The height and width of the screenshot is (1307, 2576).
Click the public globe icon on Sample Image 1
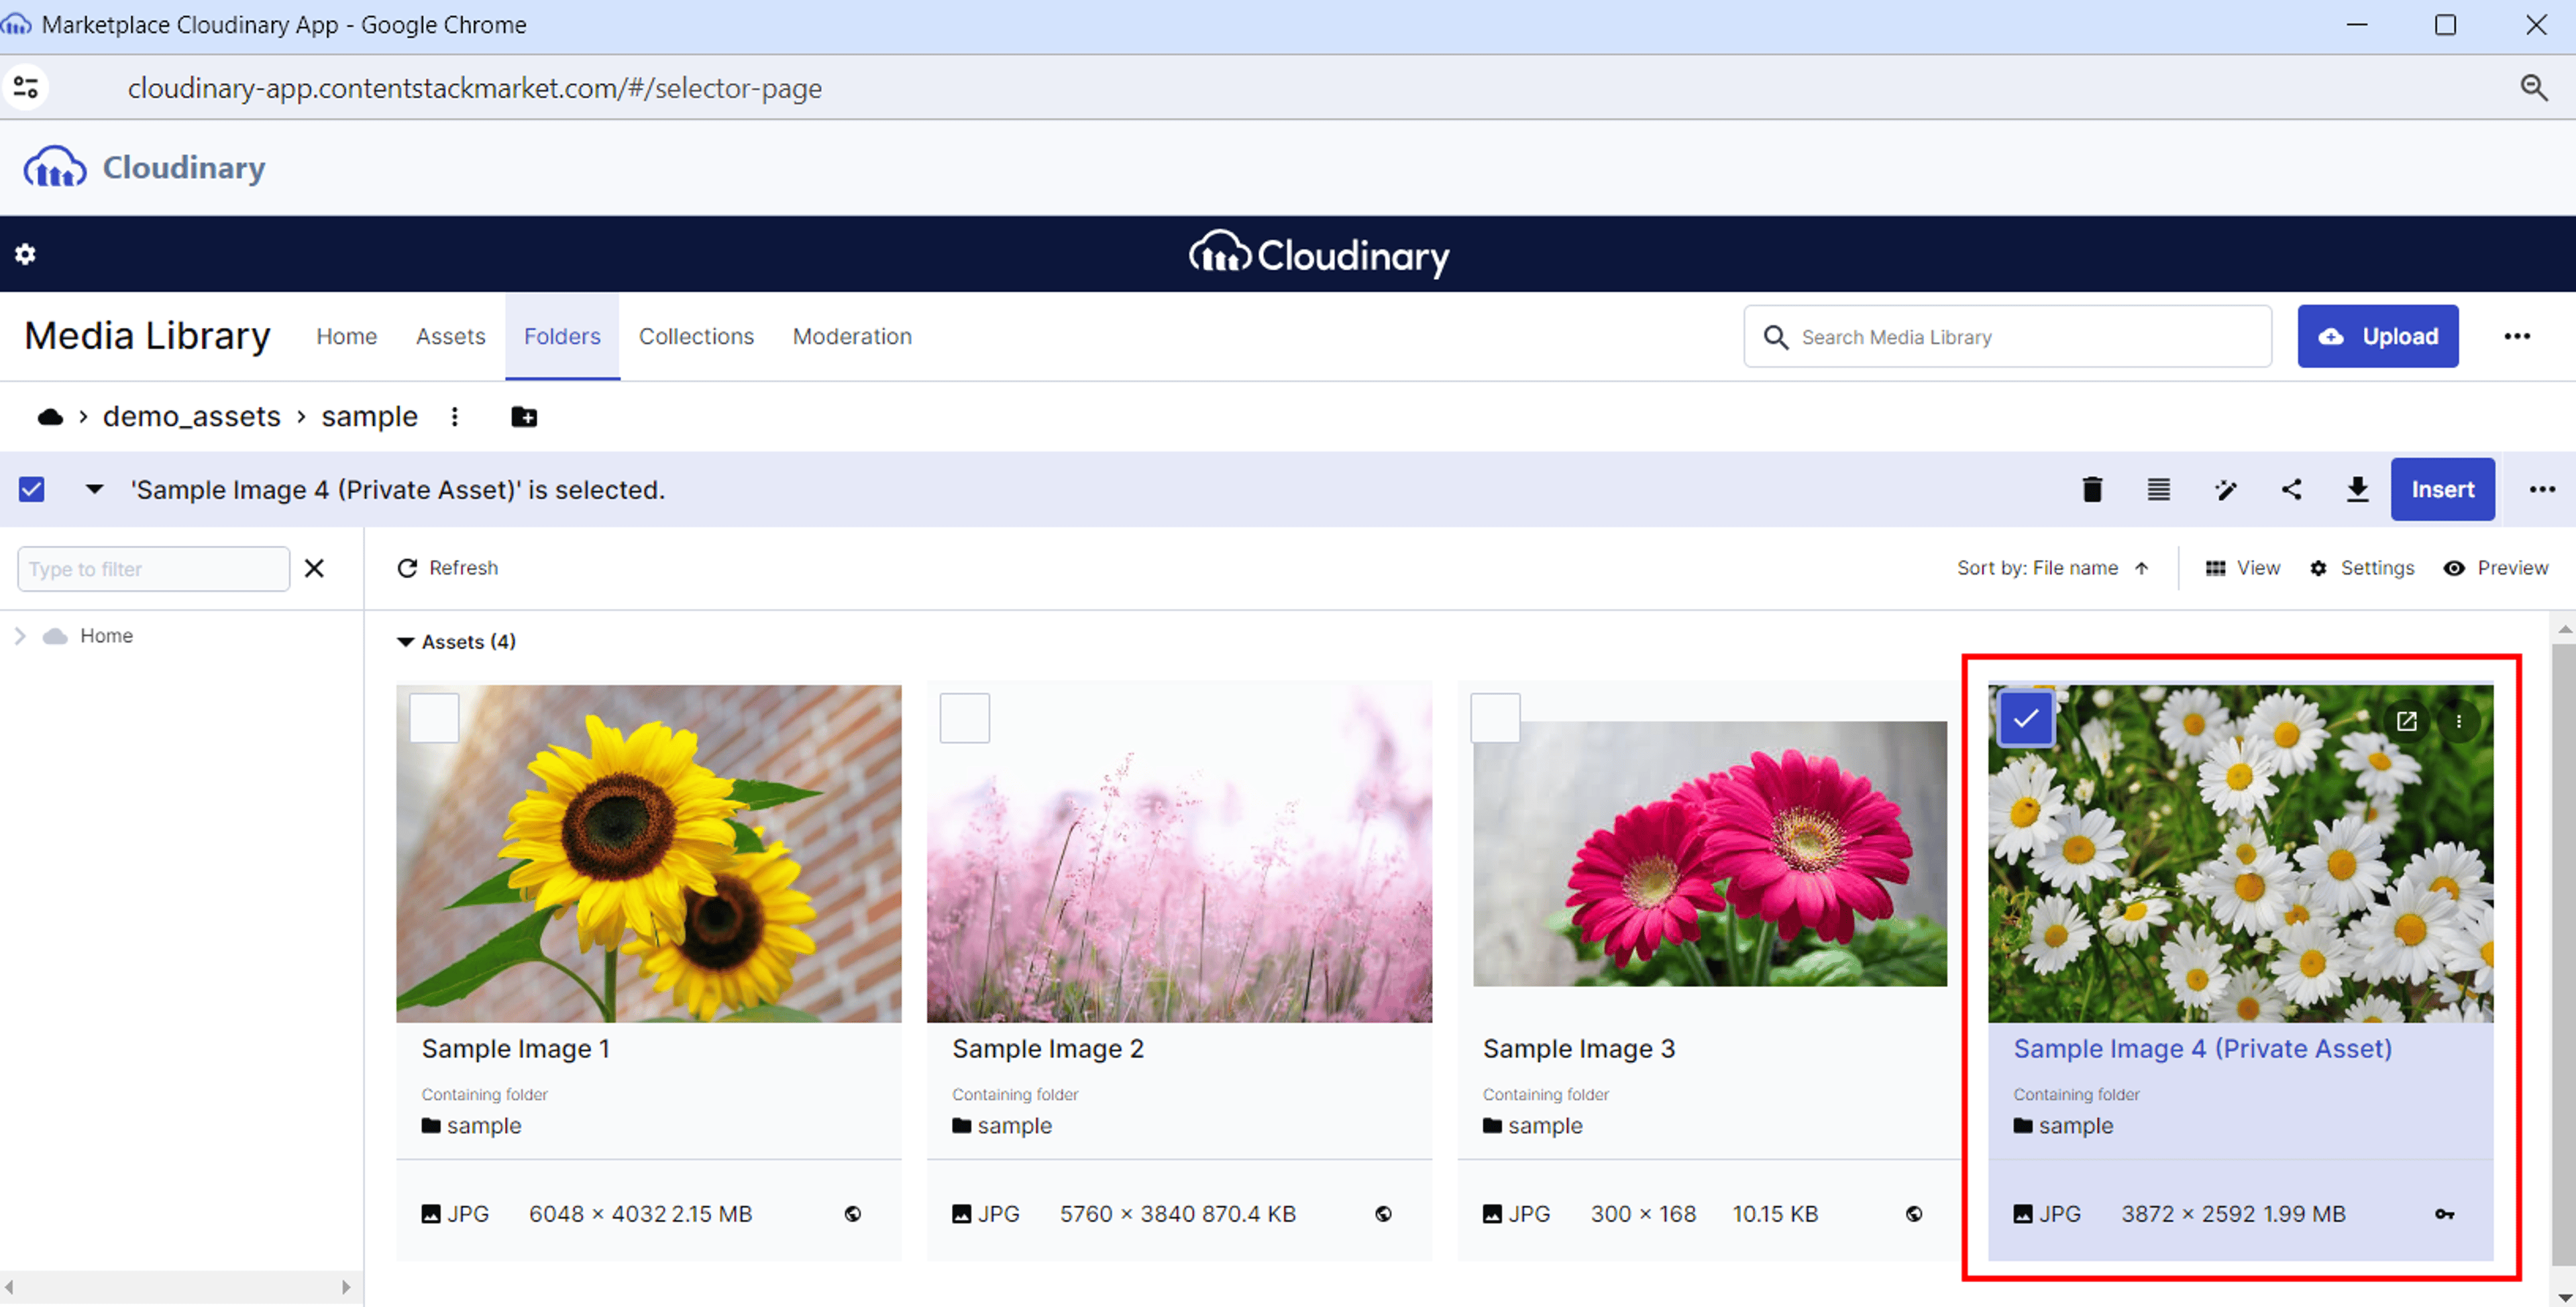pyautogui.click(x=853, y=1213)
